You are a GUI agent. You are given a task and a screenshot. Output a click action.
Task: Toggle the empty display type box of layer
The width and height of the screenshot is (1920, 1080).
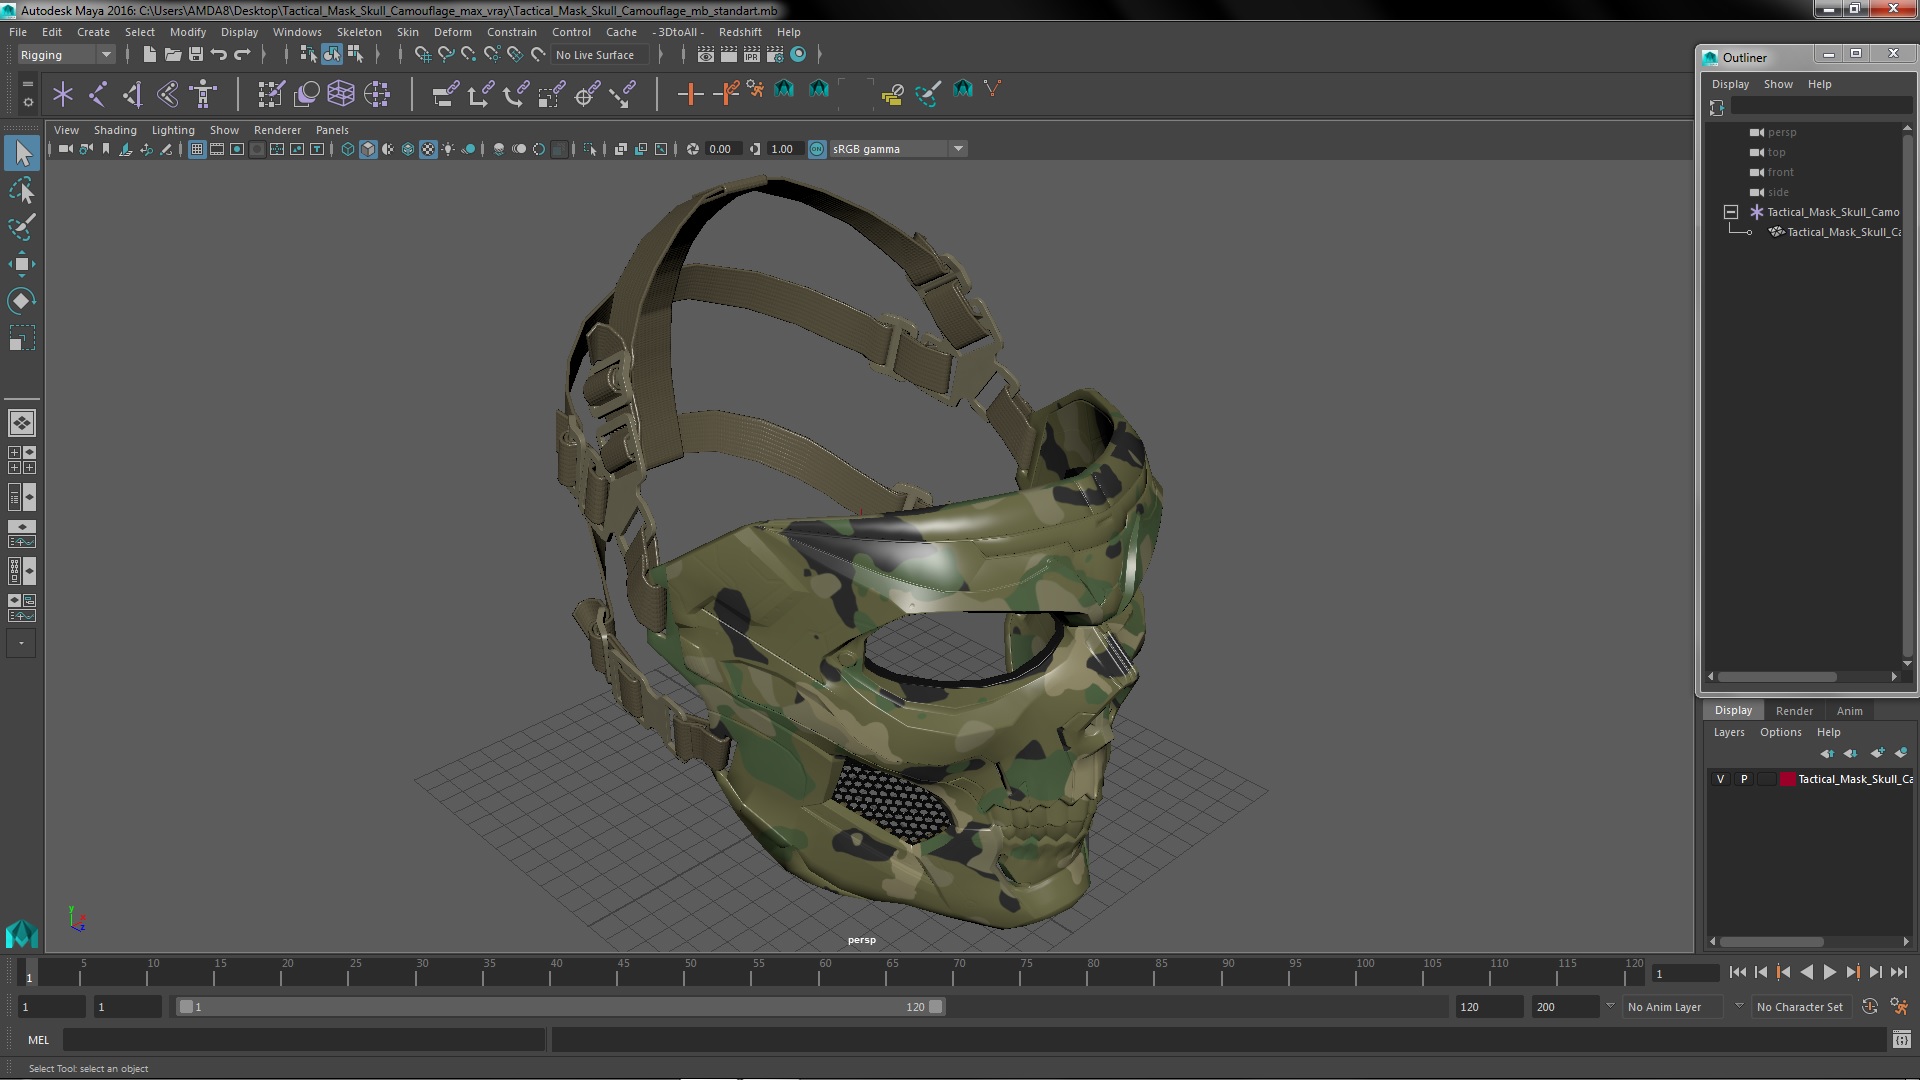(x=1767, y=779)
